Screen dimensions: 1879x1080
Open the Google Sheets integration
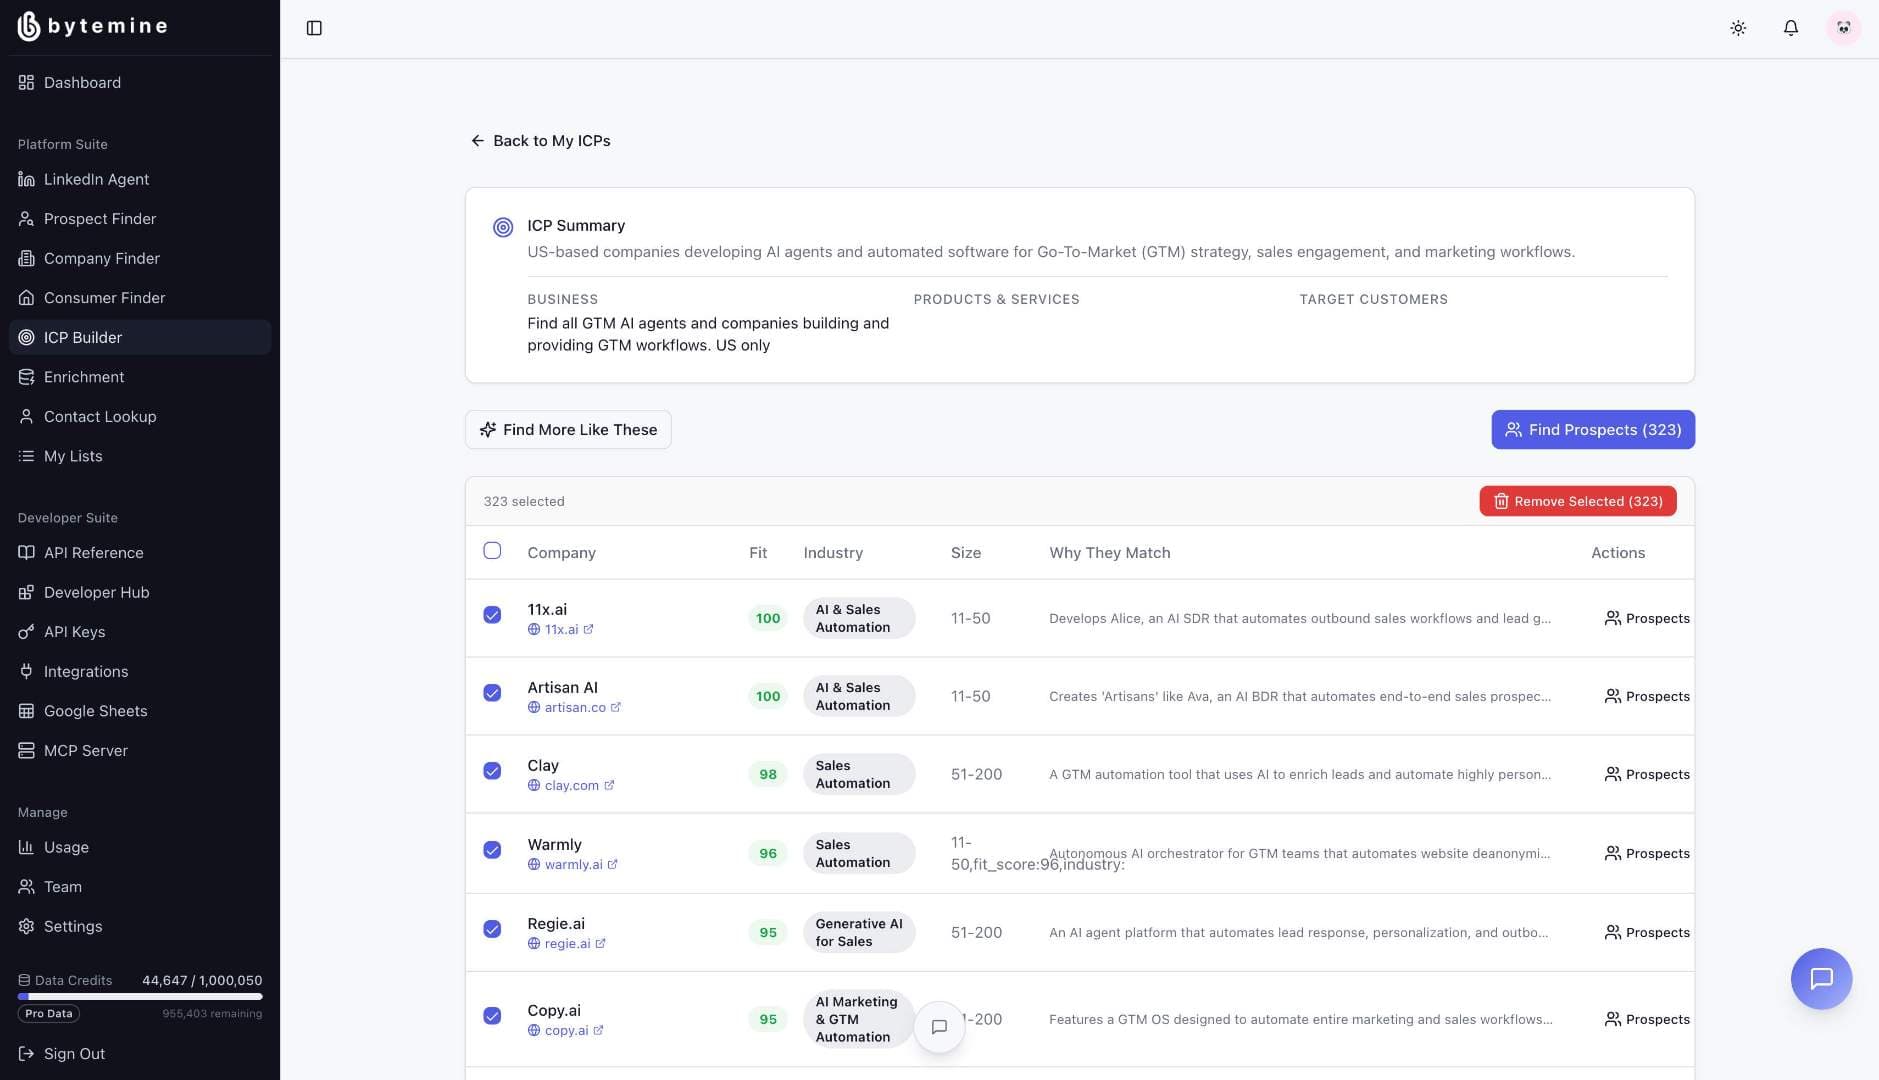(x=95, y=710)
